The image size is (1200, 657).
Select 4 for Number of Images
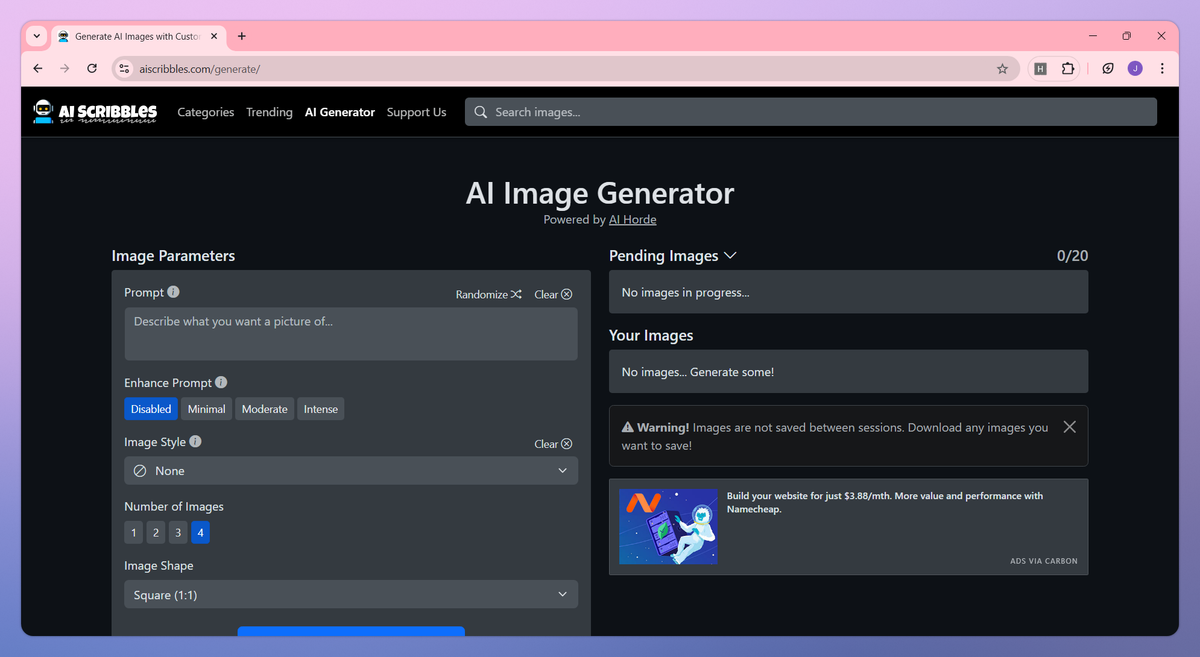pyautogui.click(x=200, y=533)
